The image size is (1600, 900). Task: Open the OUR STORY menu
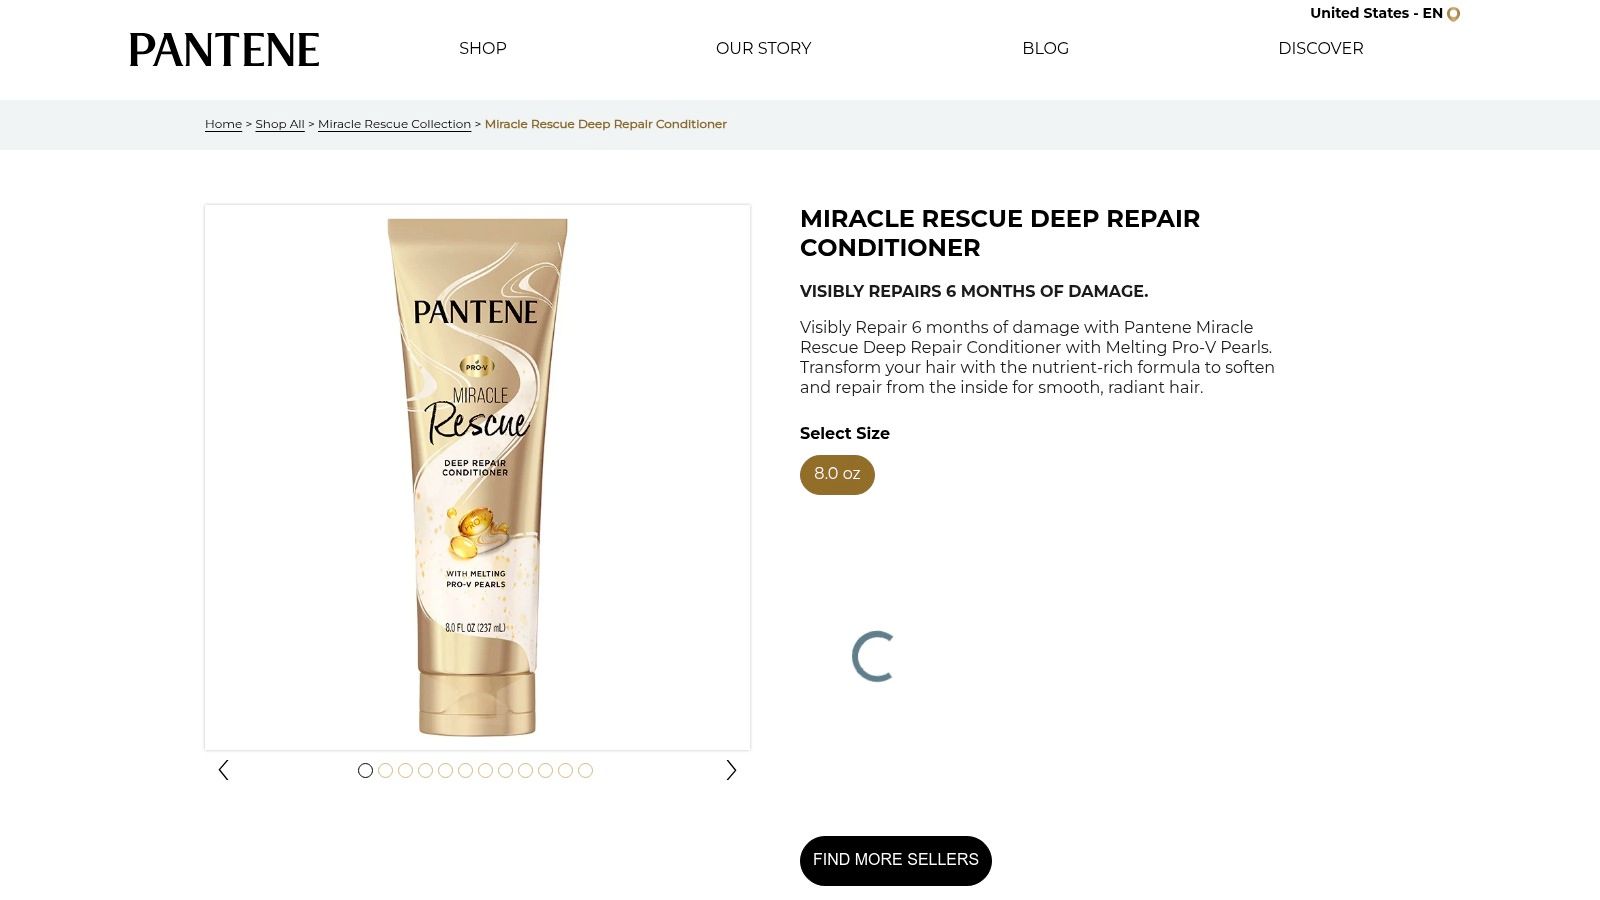[764, 48]
